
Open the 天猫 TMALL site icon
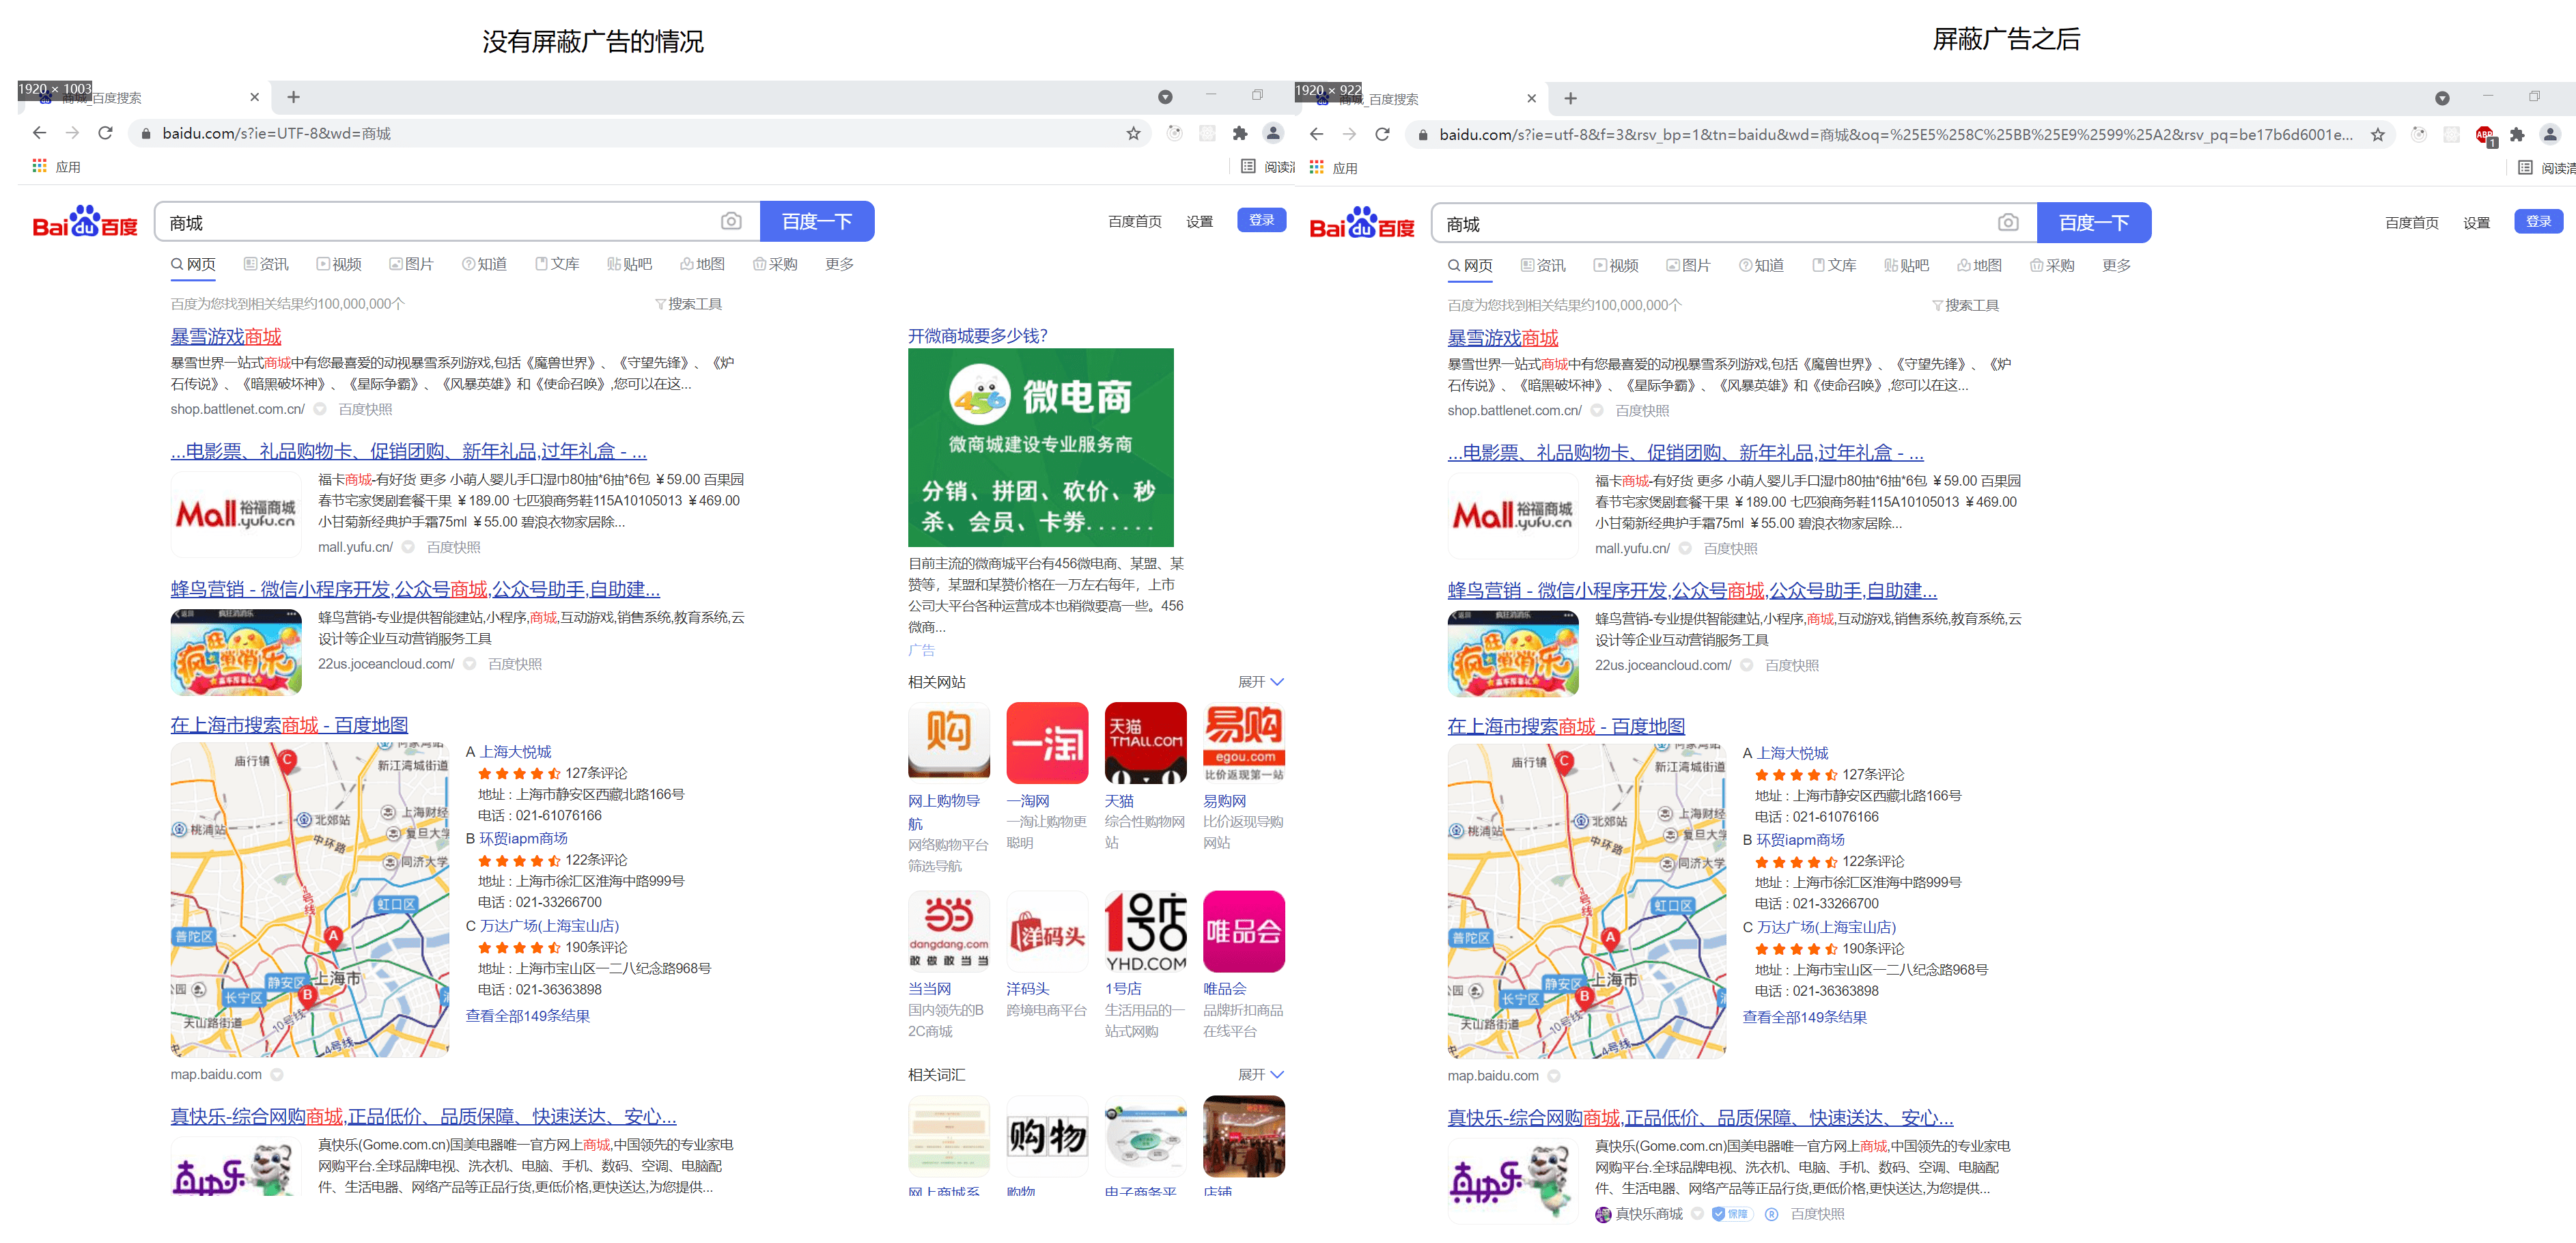tap(1145, 742)
